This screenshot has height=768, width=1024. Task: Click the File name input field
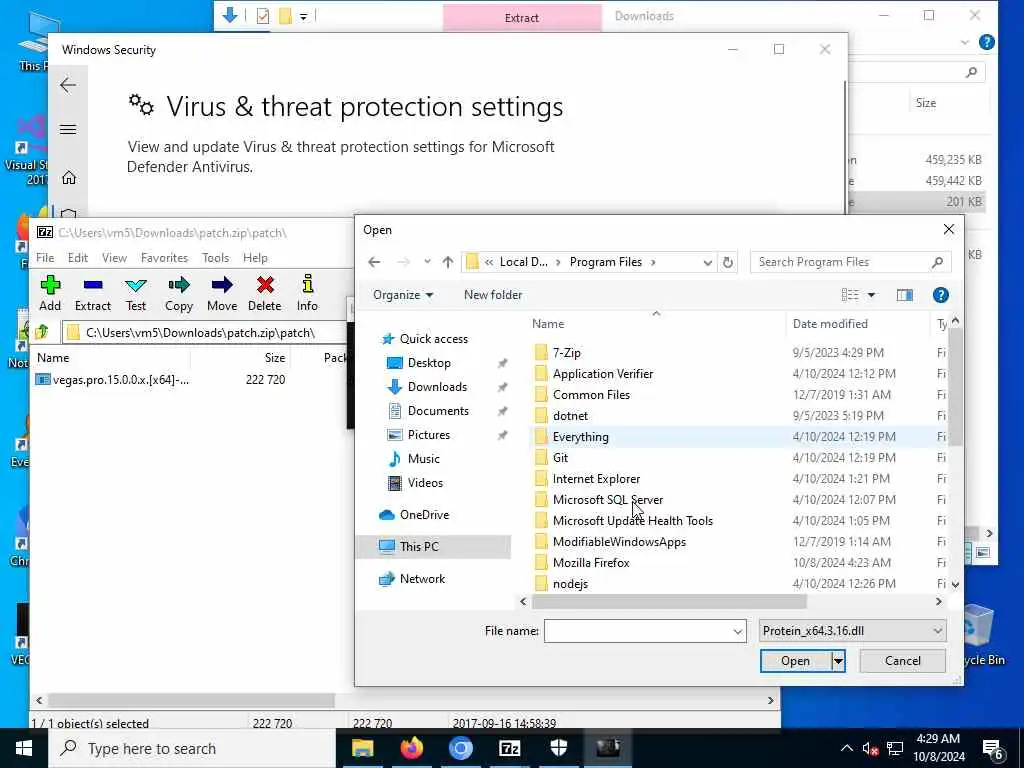coord(637,632)
